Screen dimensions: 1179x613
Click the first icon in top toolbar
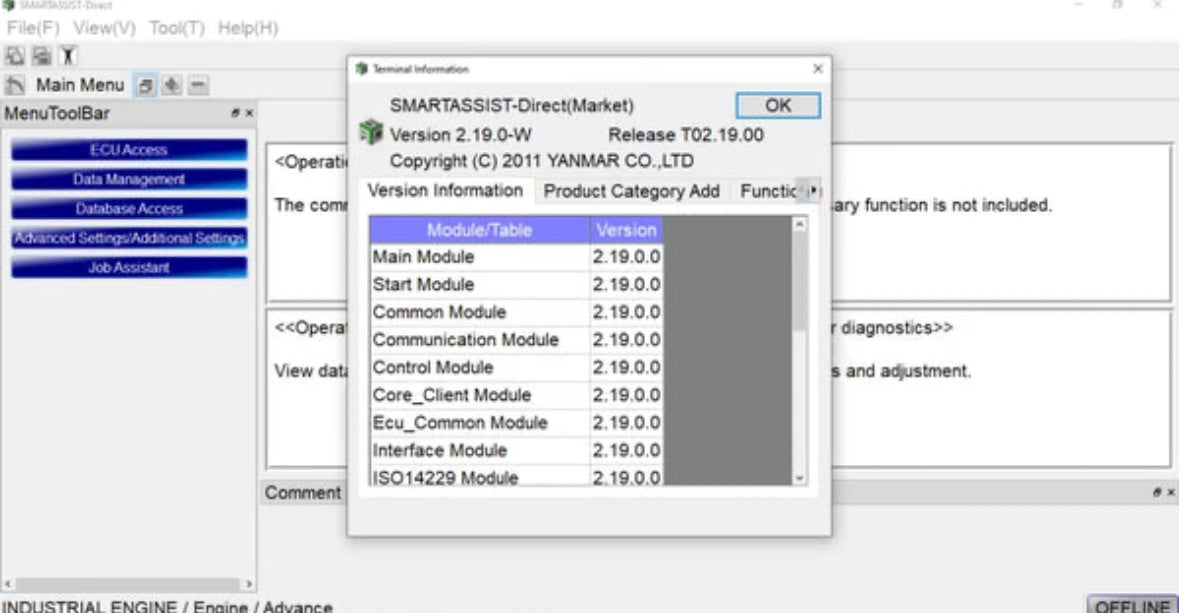click(13, 57)
